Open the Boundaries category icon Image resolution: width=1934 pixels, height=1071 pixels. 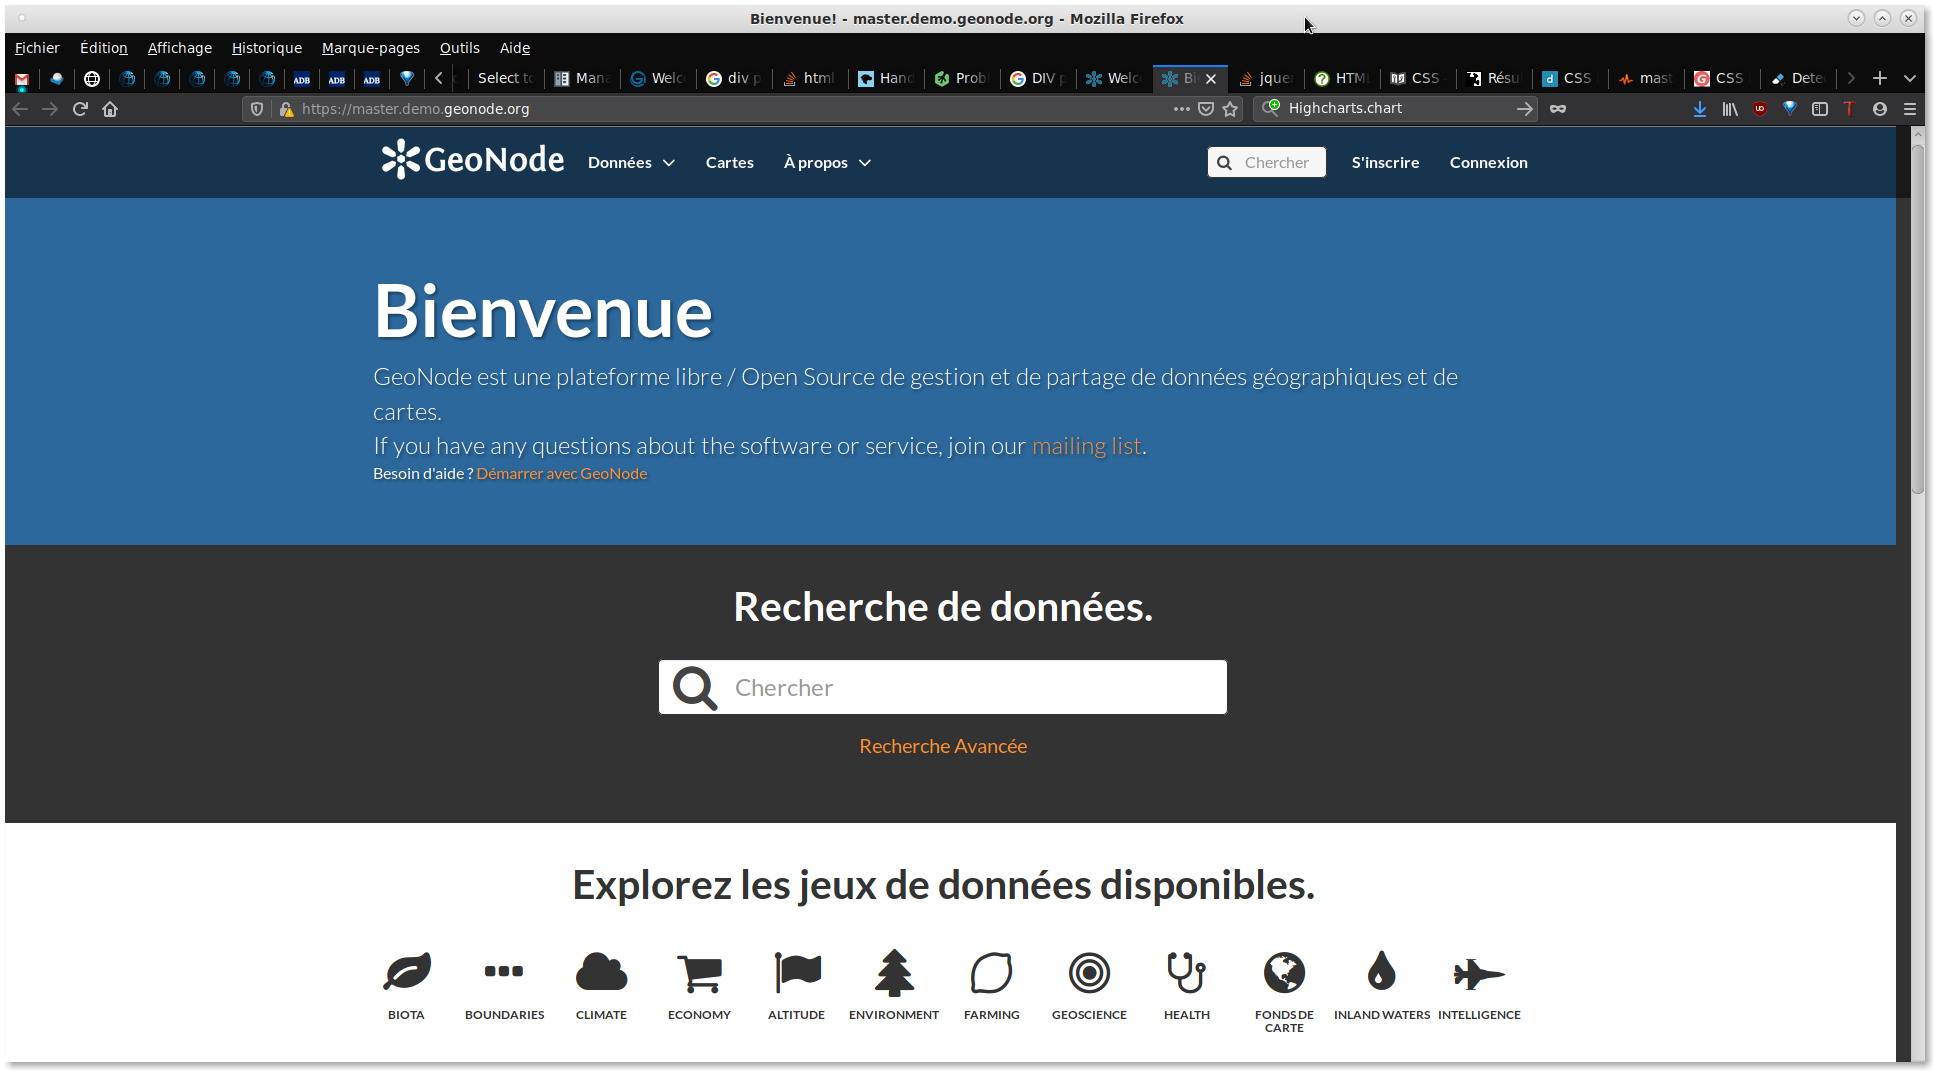tap(504, 971)
